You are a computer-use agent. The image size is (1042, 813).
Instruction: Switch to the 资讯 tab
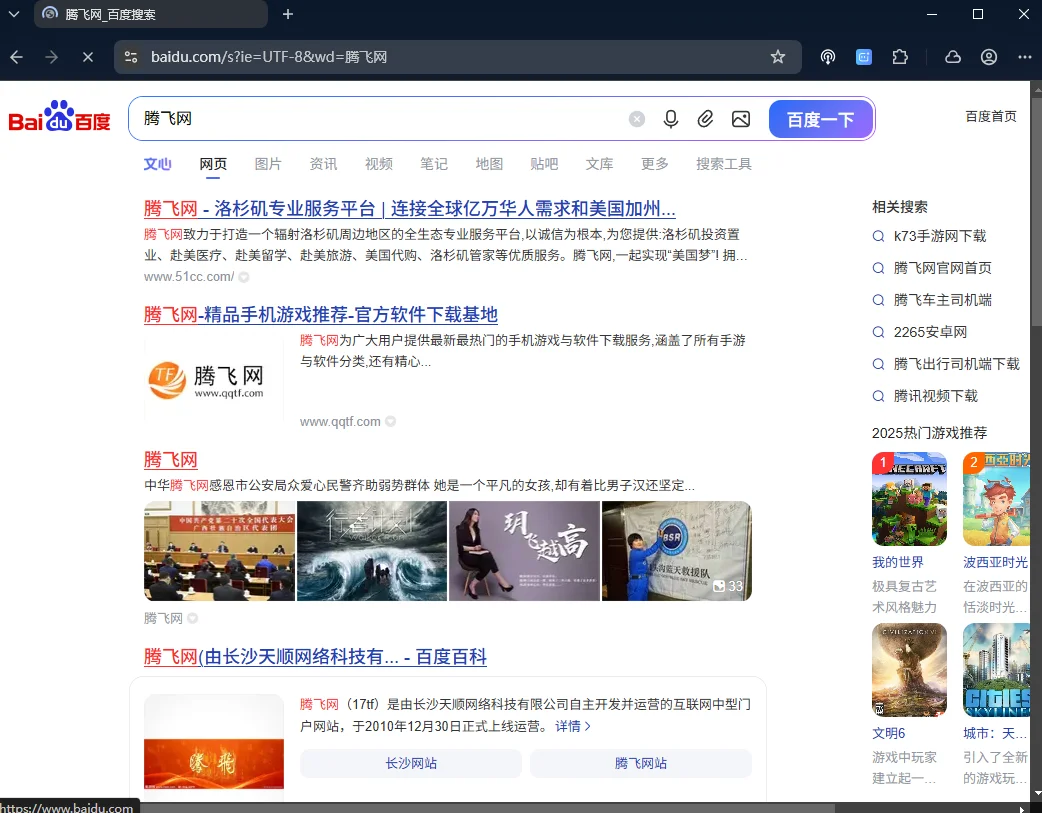[324, 164]
